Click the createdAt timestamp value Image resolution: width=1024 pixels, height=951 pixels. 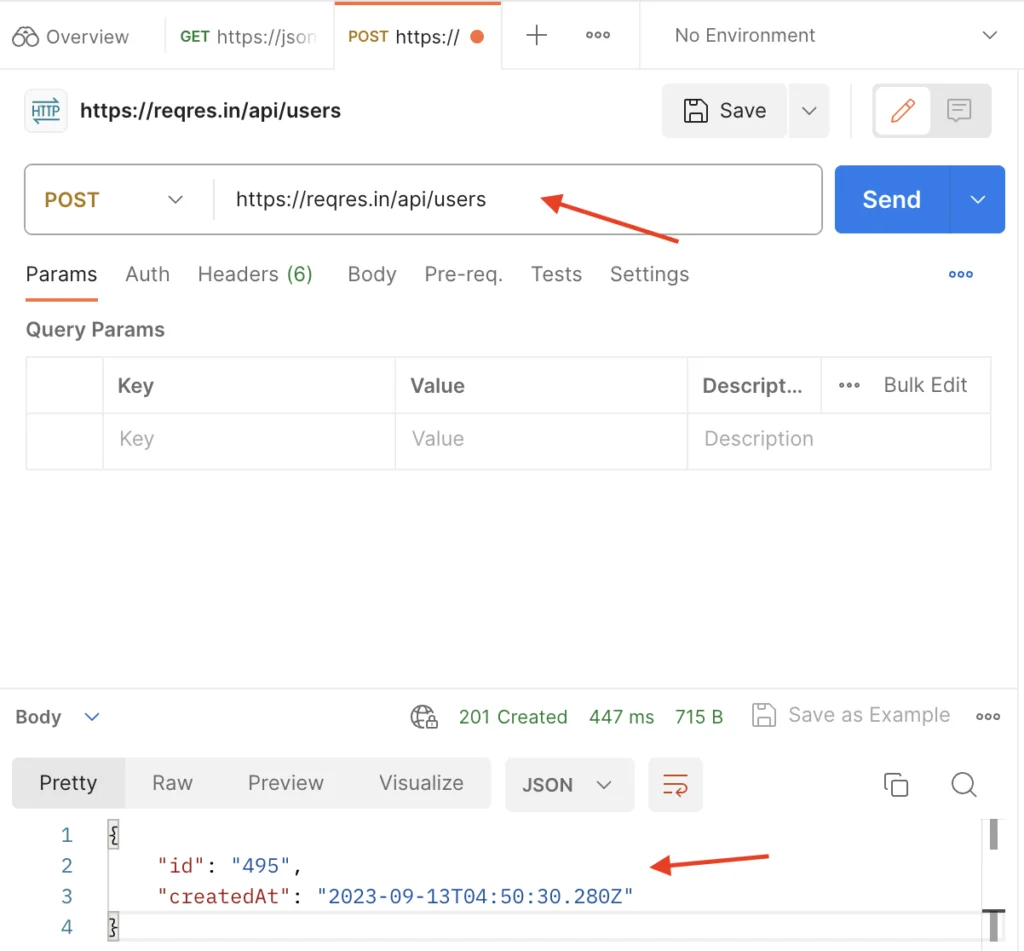pyautogui.click(x=475, y=897)
